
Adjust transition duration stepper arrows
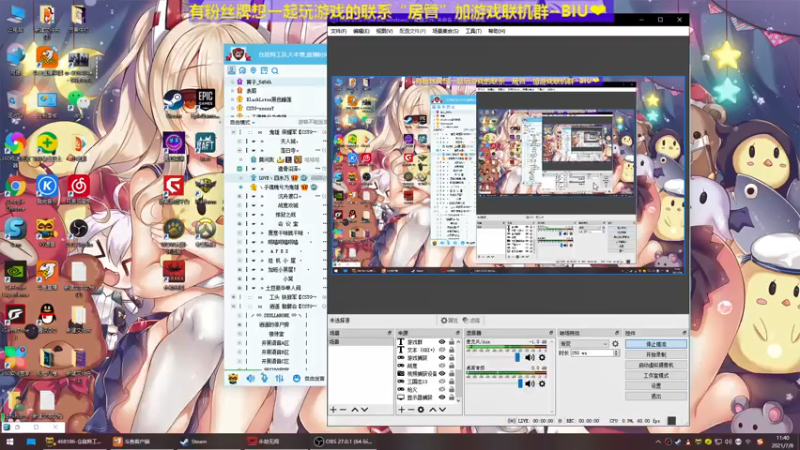coord(616,353)
